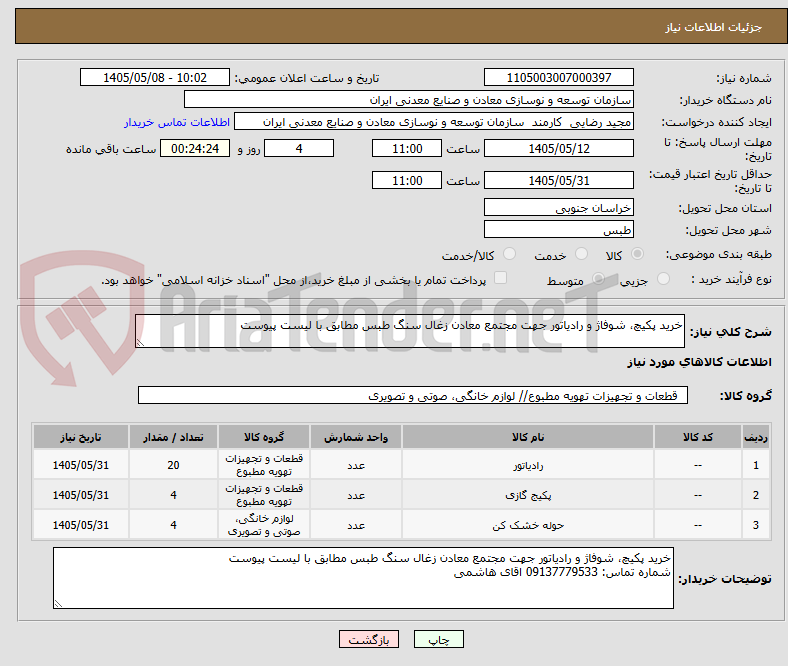
Task: Click the گروه کالا group field
Action: click(x=413, y=395)
